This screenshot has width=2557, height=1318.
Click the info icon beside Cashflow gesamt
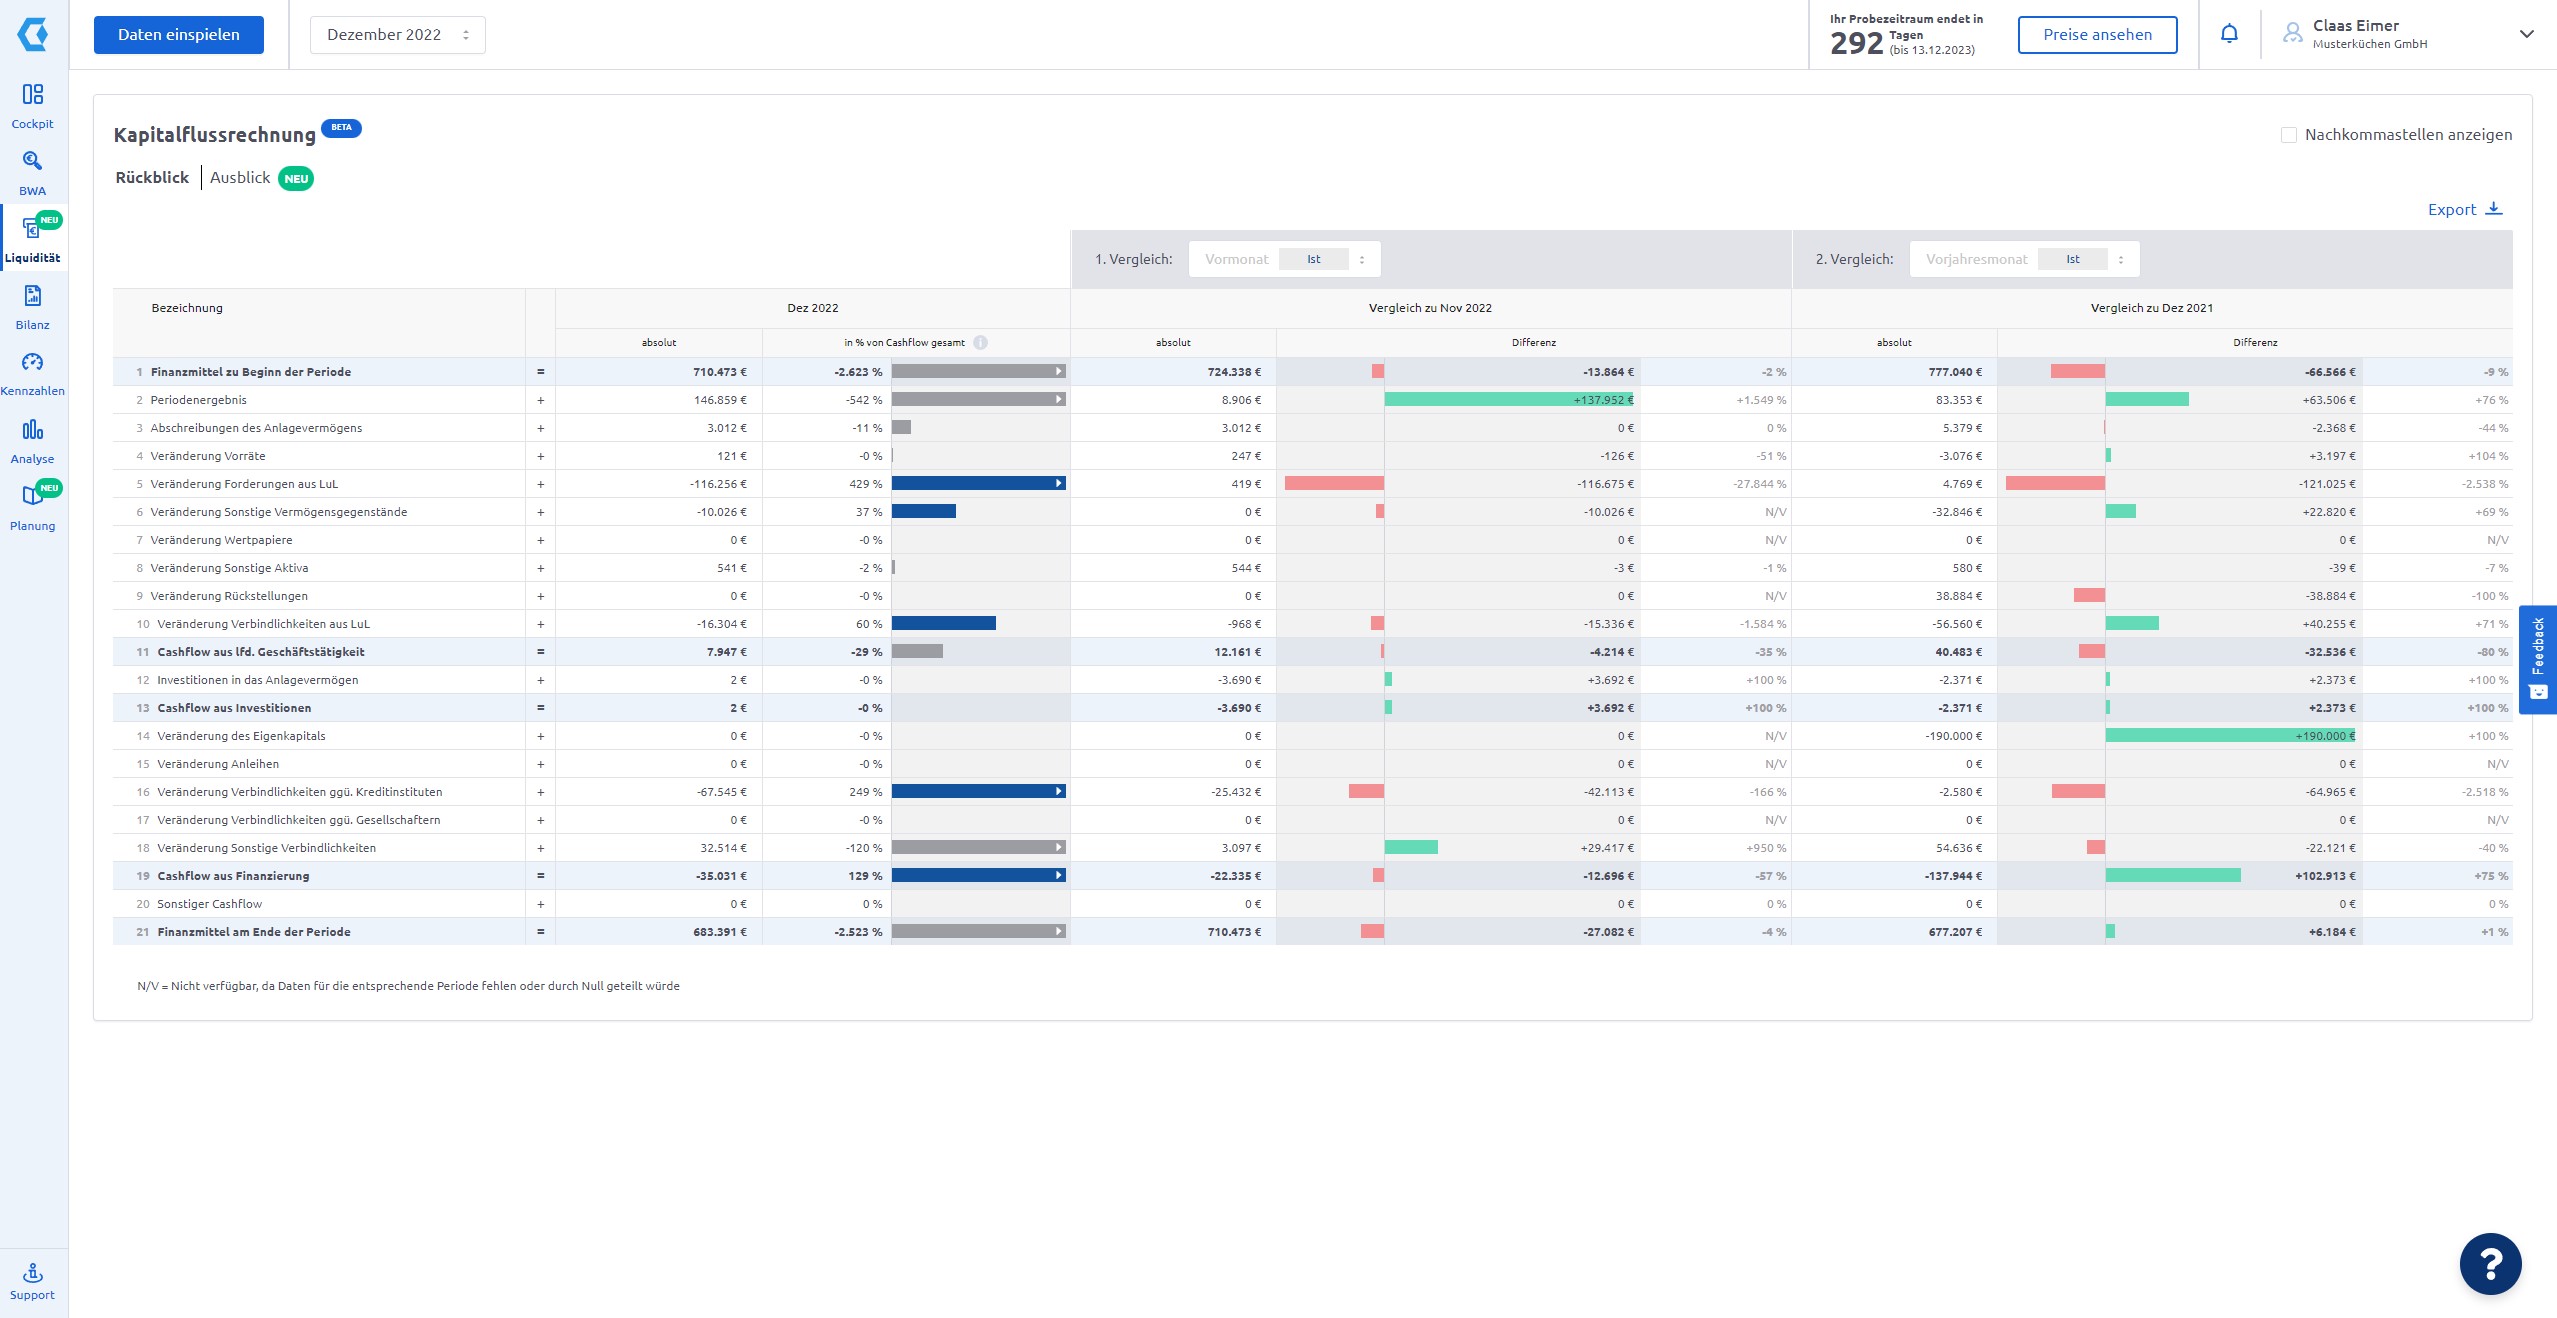980,343
